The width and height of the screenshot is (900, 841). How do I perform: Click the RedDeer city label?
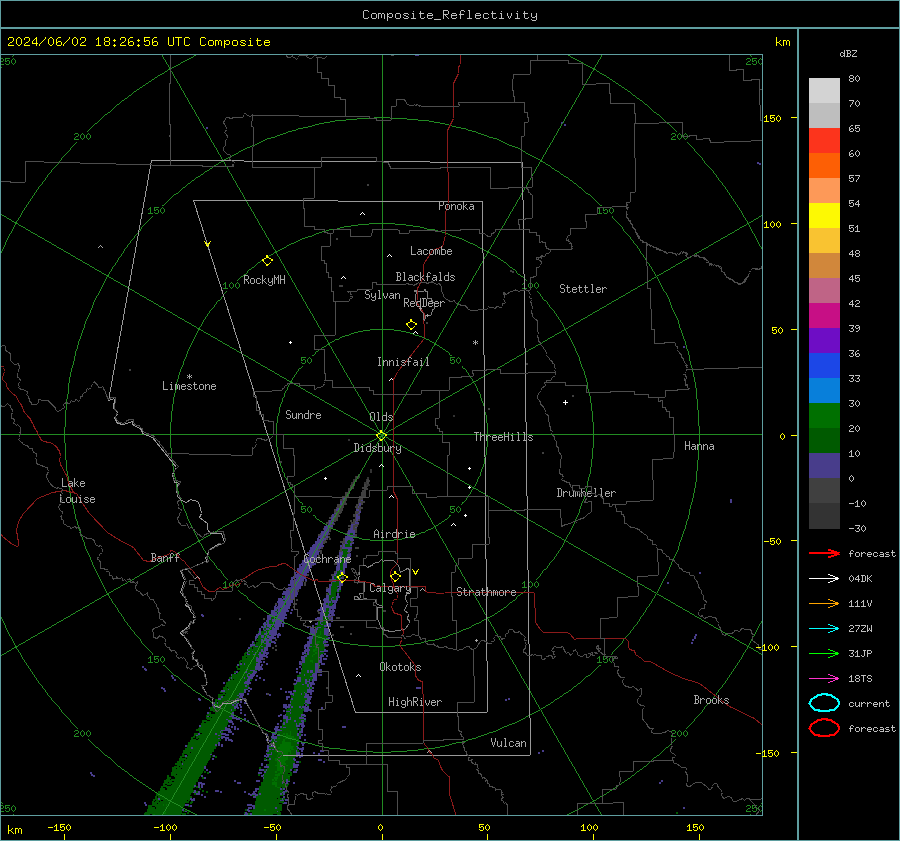pyautogui.click(x=424, y=303)
